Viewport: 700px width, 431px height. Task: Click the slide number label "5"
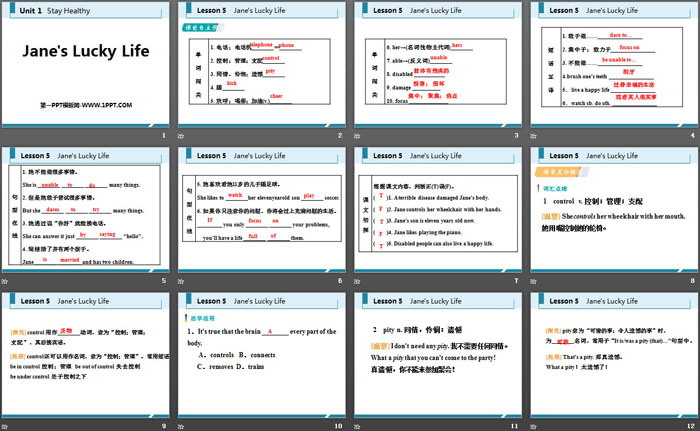[164, 281]
